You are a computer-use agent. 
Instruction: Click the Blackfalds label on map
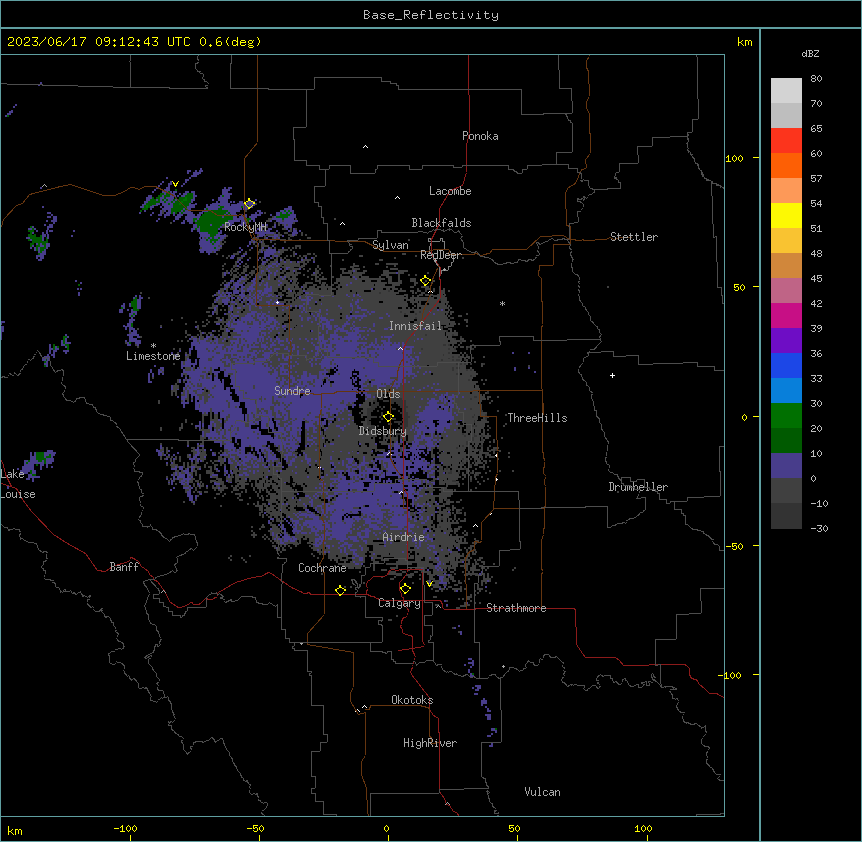pyautogui.click(x=441, y=223)
